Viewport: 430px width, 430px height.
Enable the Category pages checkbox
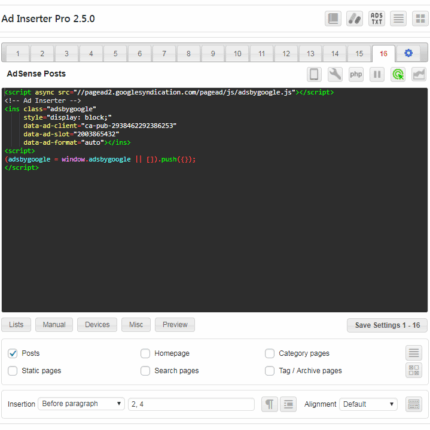(270, 353)
